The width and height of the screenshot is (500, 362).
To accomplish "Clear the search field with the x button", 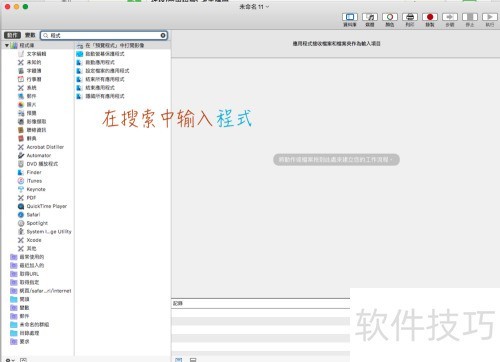I will tap(163, 35).
